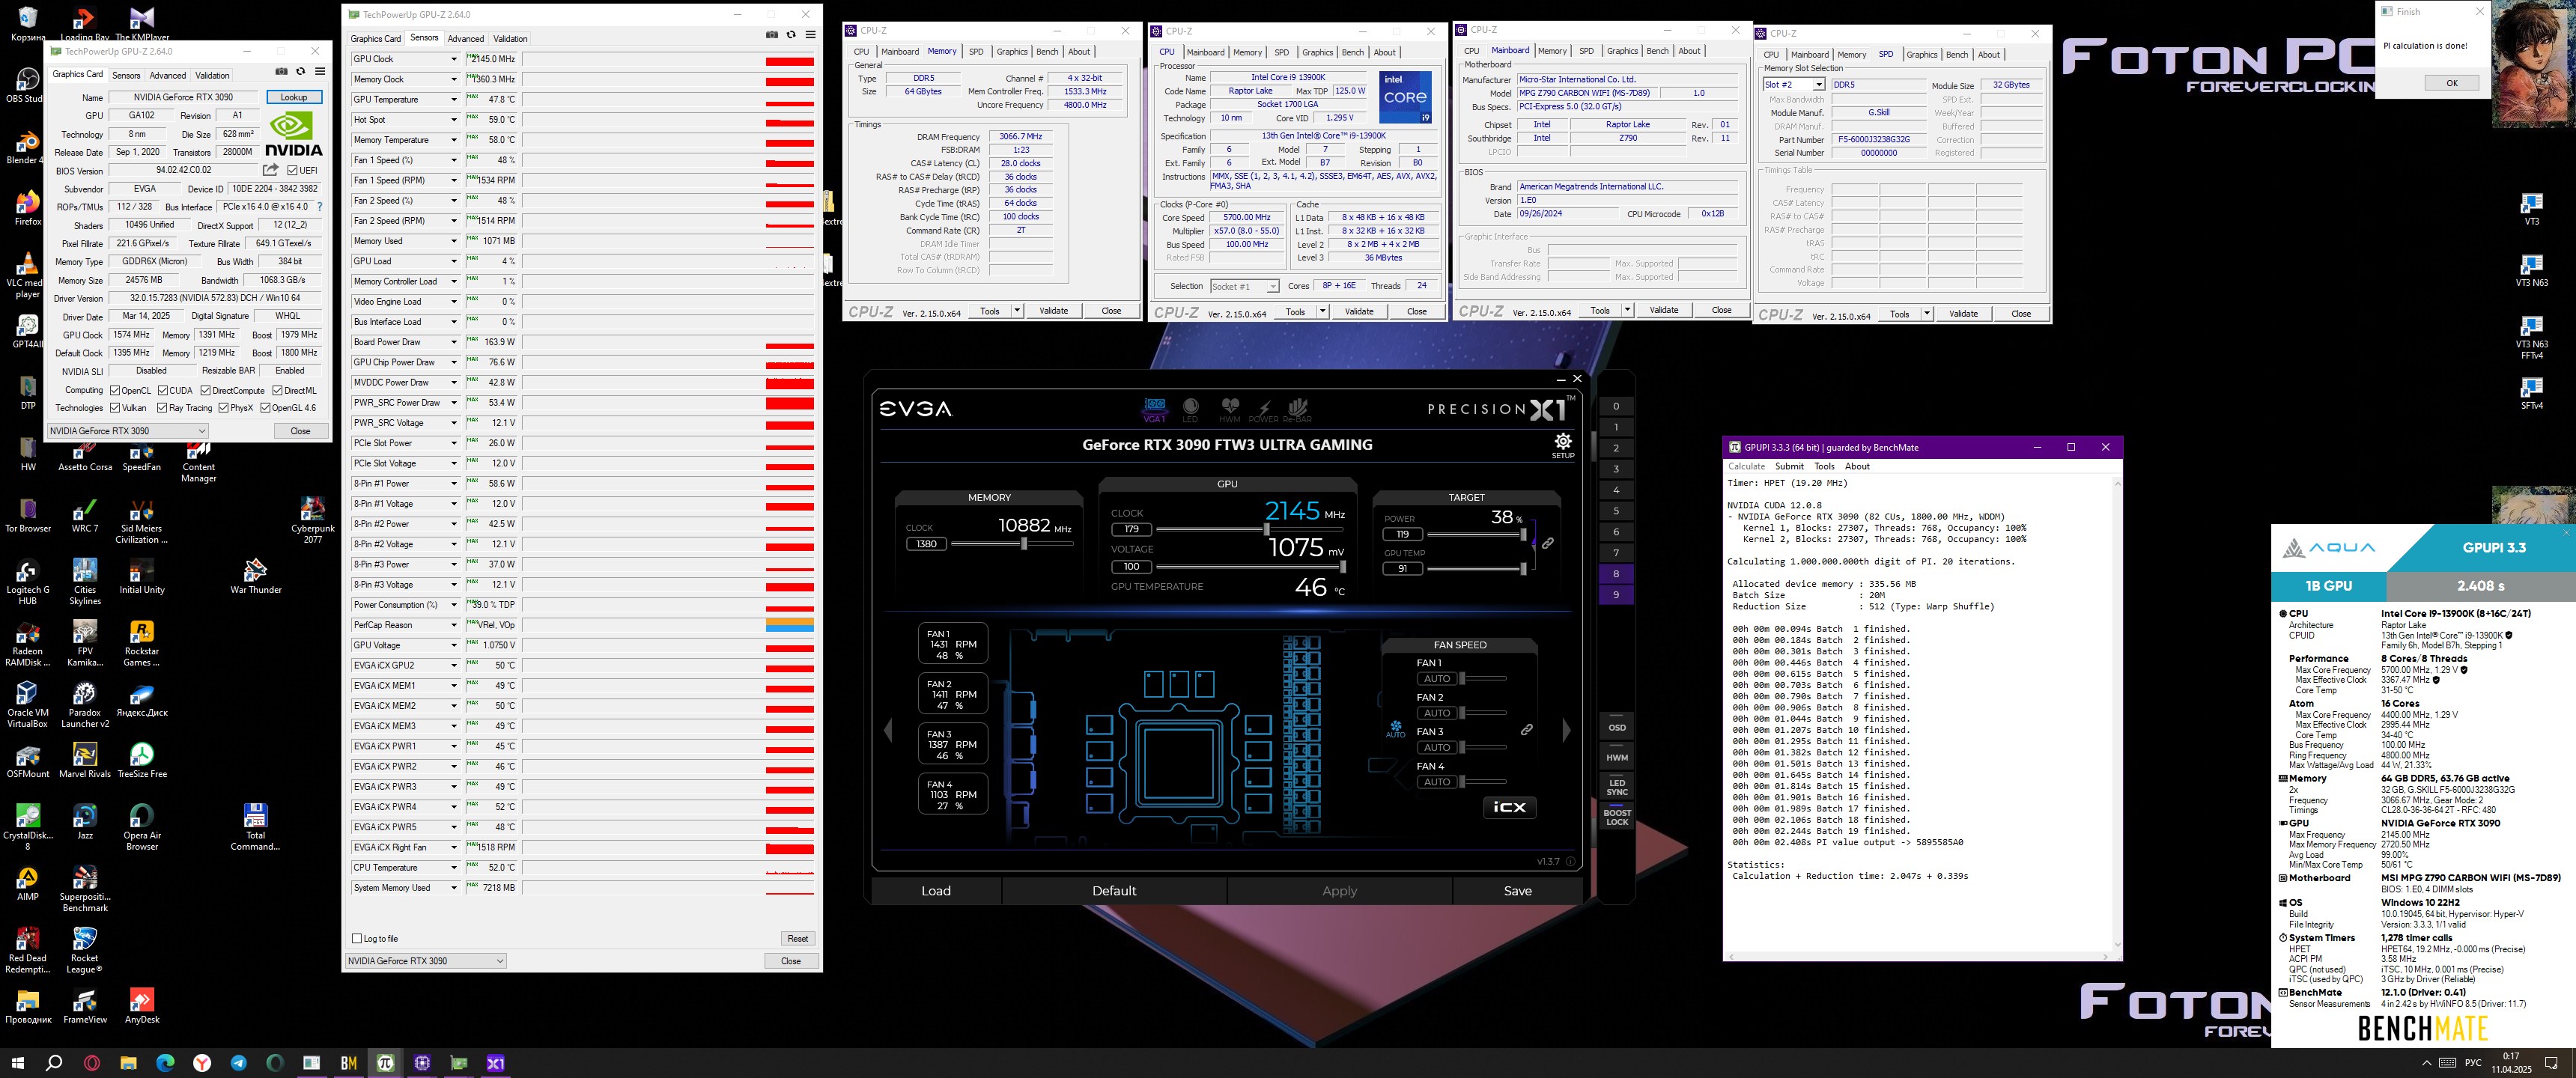Expand the GPU Clock sensor dropdown arrow
2576x1078 pixels.
click(453, 59)
